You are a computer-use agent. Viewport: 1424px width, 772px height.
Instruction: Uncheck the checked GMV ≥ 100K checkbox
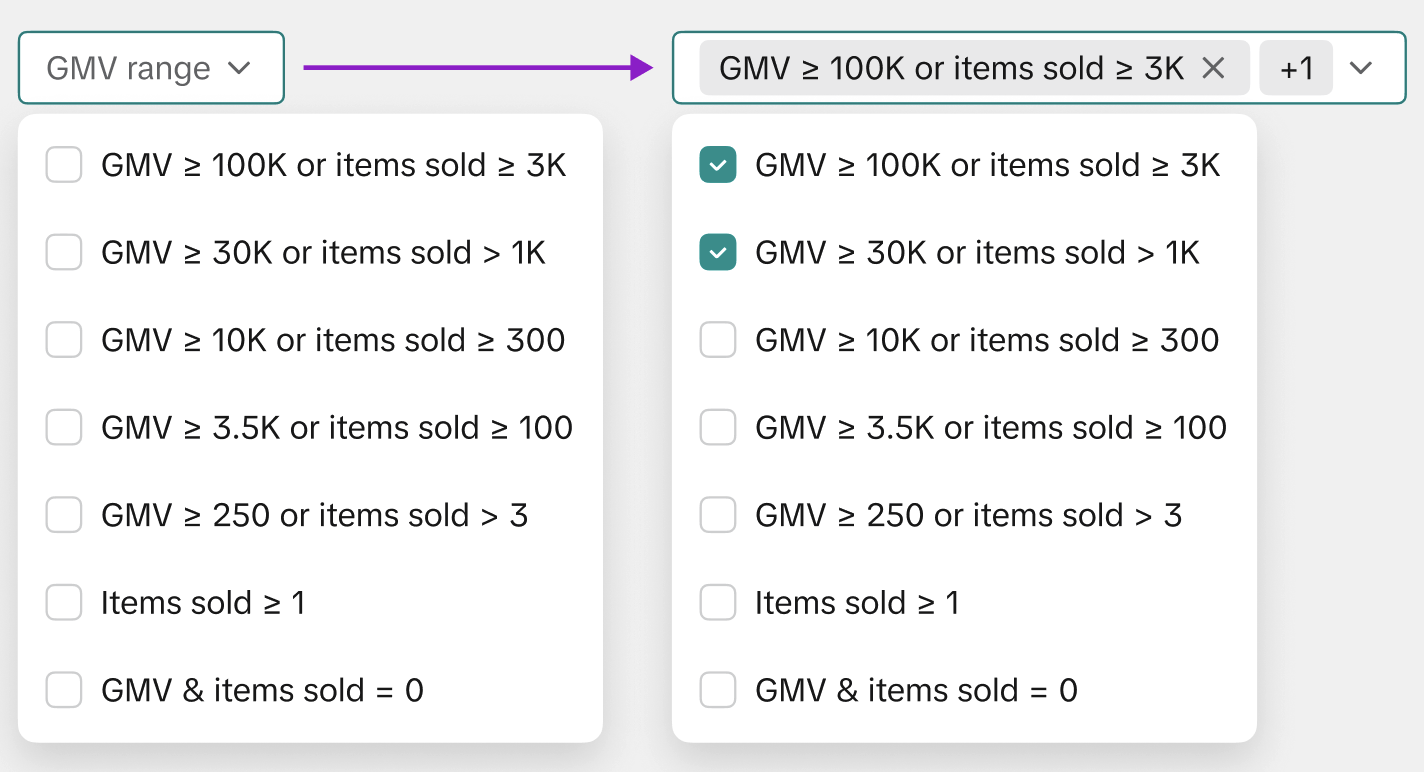click(718, 165)
